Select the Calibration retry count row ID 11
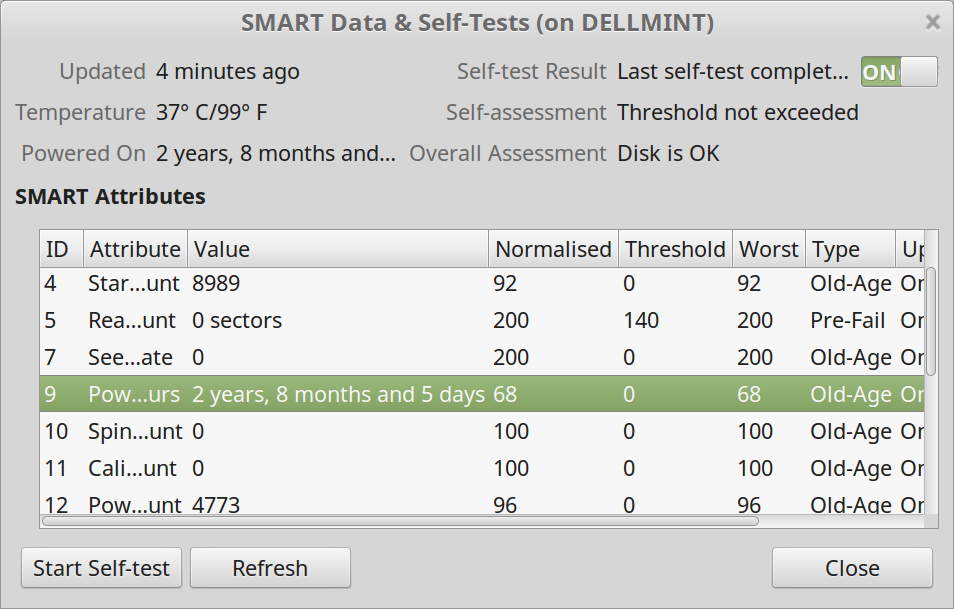 point(300,469)
